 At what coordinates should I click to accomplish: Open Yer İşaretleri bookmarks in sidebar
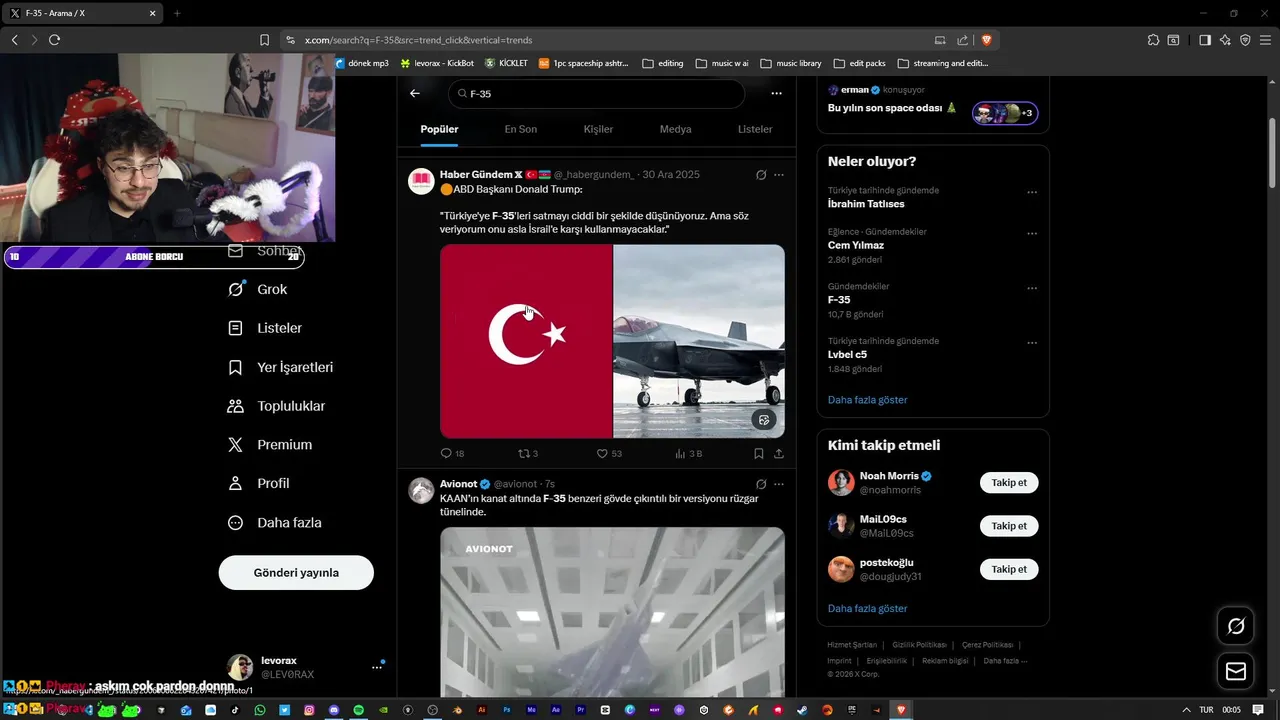pyautogui.click(x=281, y=367)
